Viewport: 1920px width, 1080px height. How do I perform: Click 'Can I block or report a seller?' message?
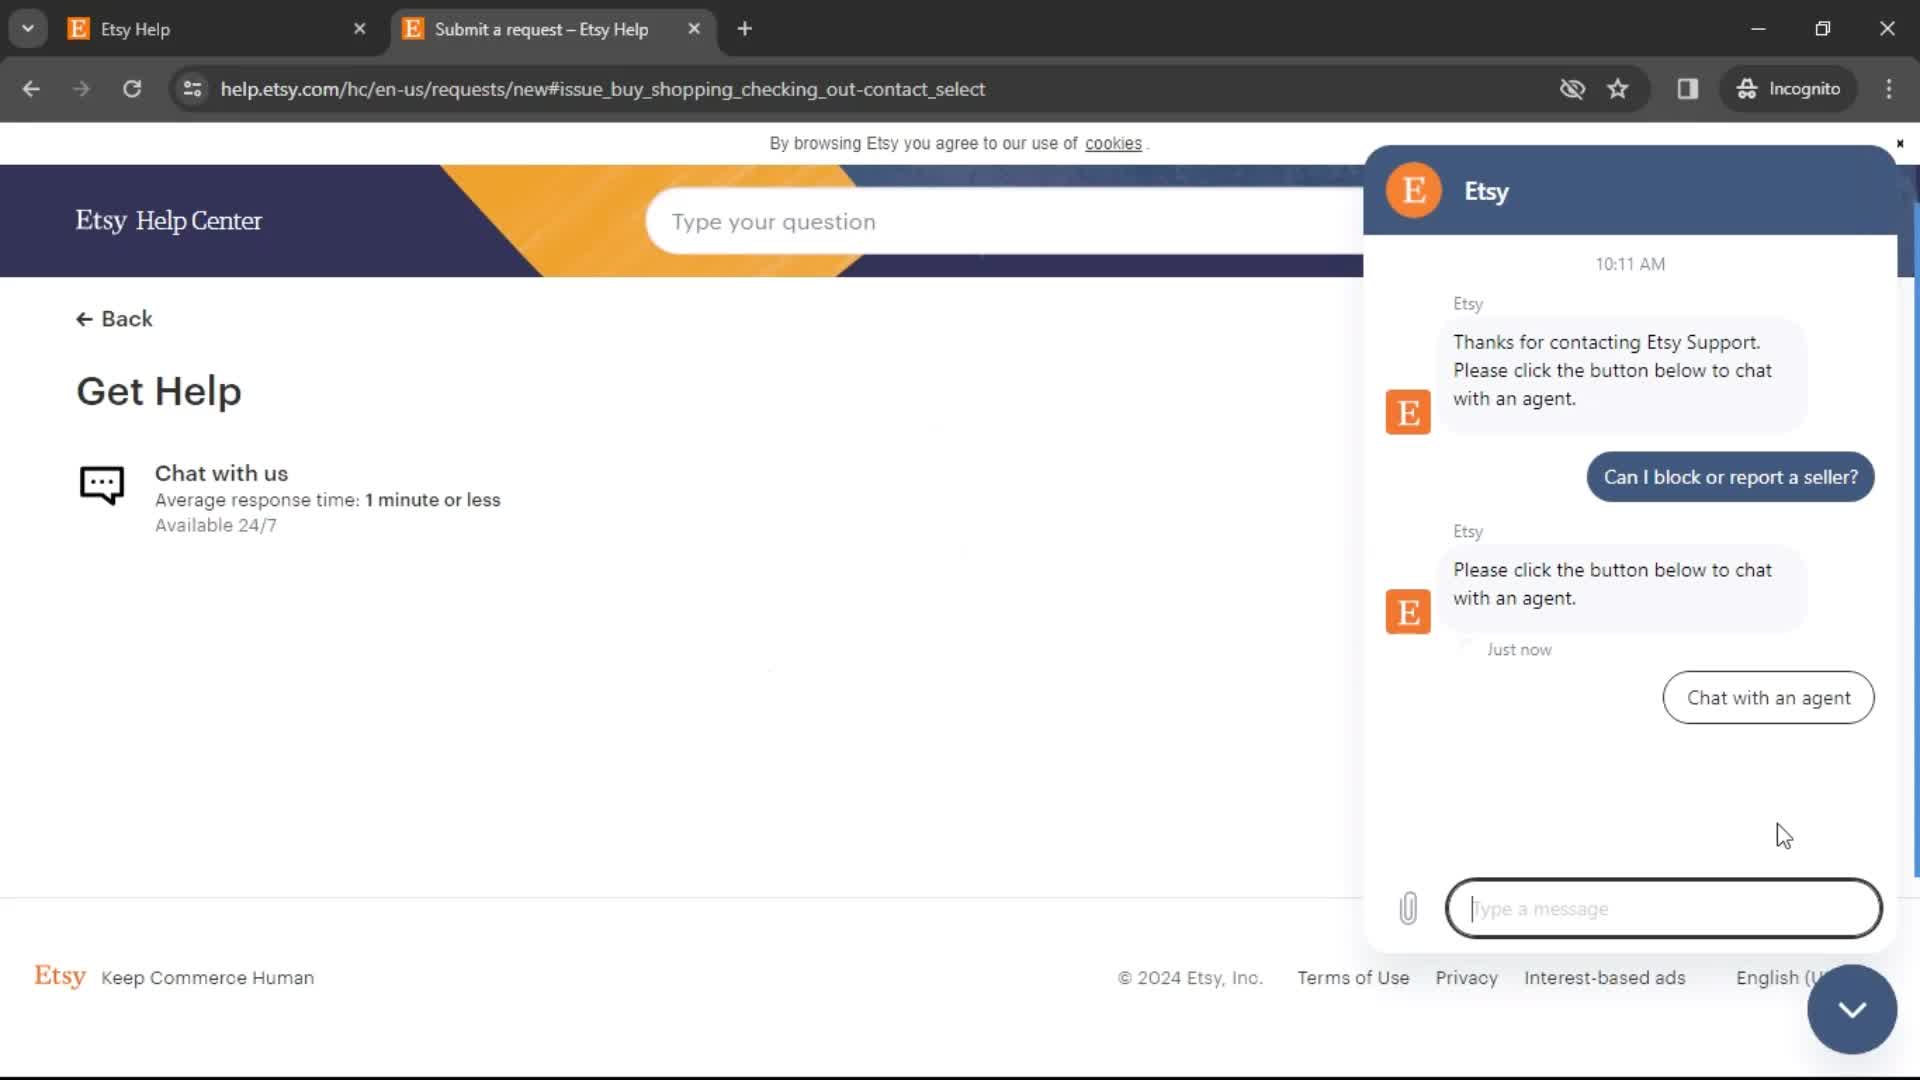[1730, 477]
